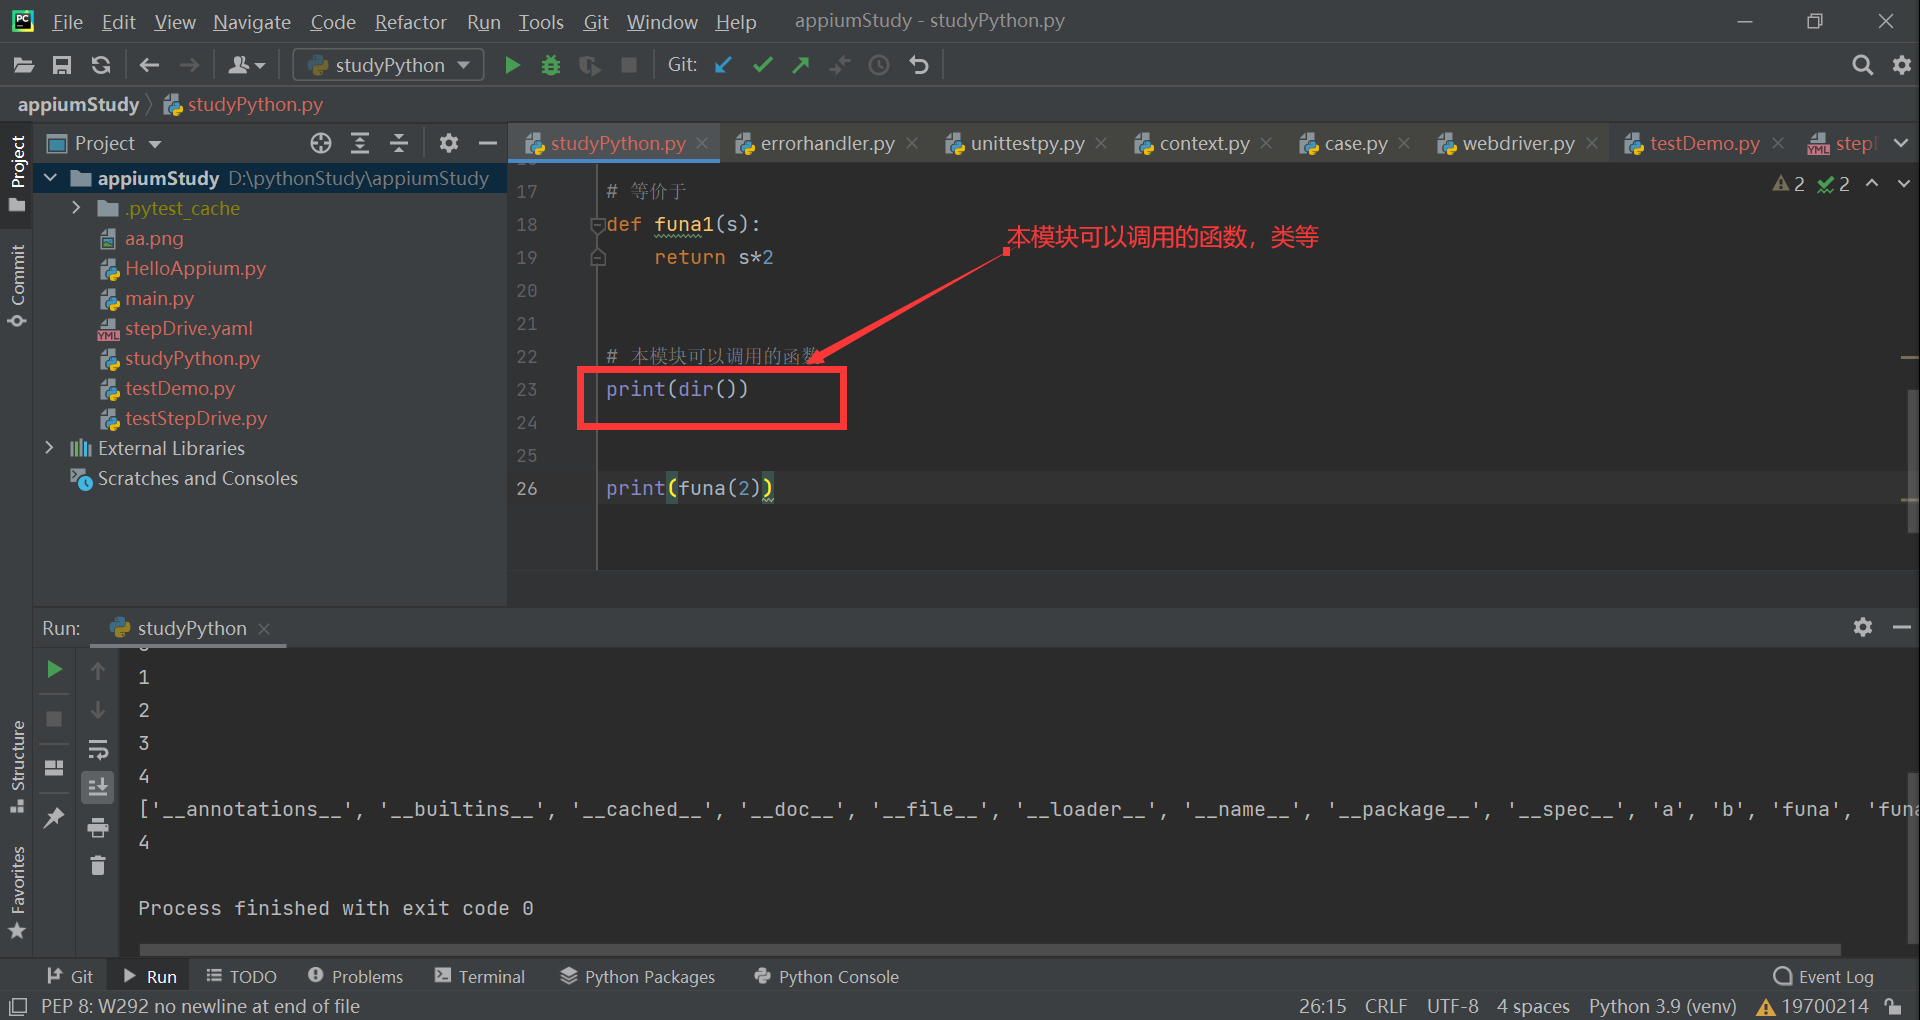Hide the Run panel with minus icon
This screenshot has height=1020, width=1920.
(x=1902, y=627)
